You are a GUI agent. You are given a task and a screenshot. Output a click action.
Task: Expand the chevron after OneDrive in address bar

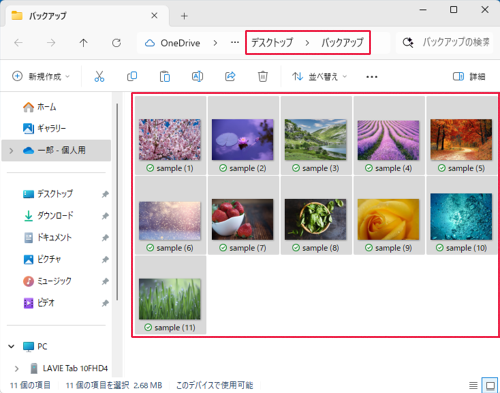(x=215, y=43)
